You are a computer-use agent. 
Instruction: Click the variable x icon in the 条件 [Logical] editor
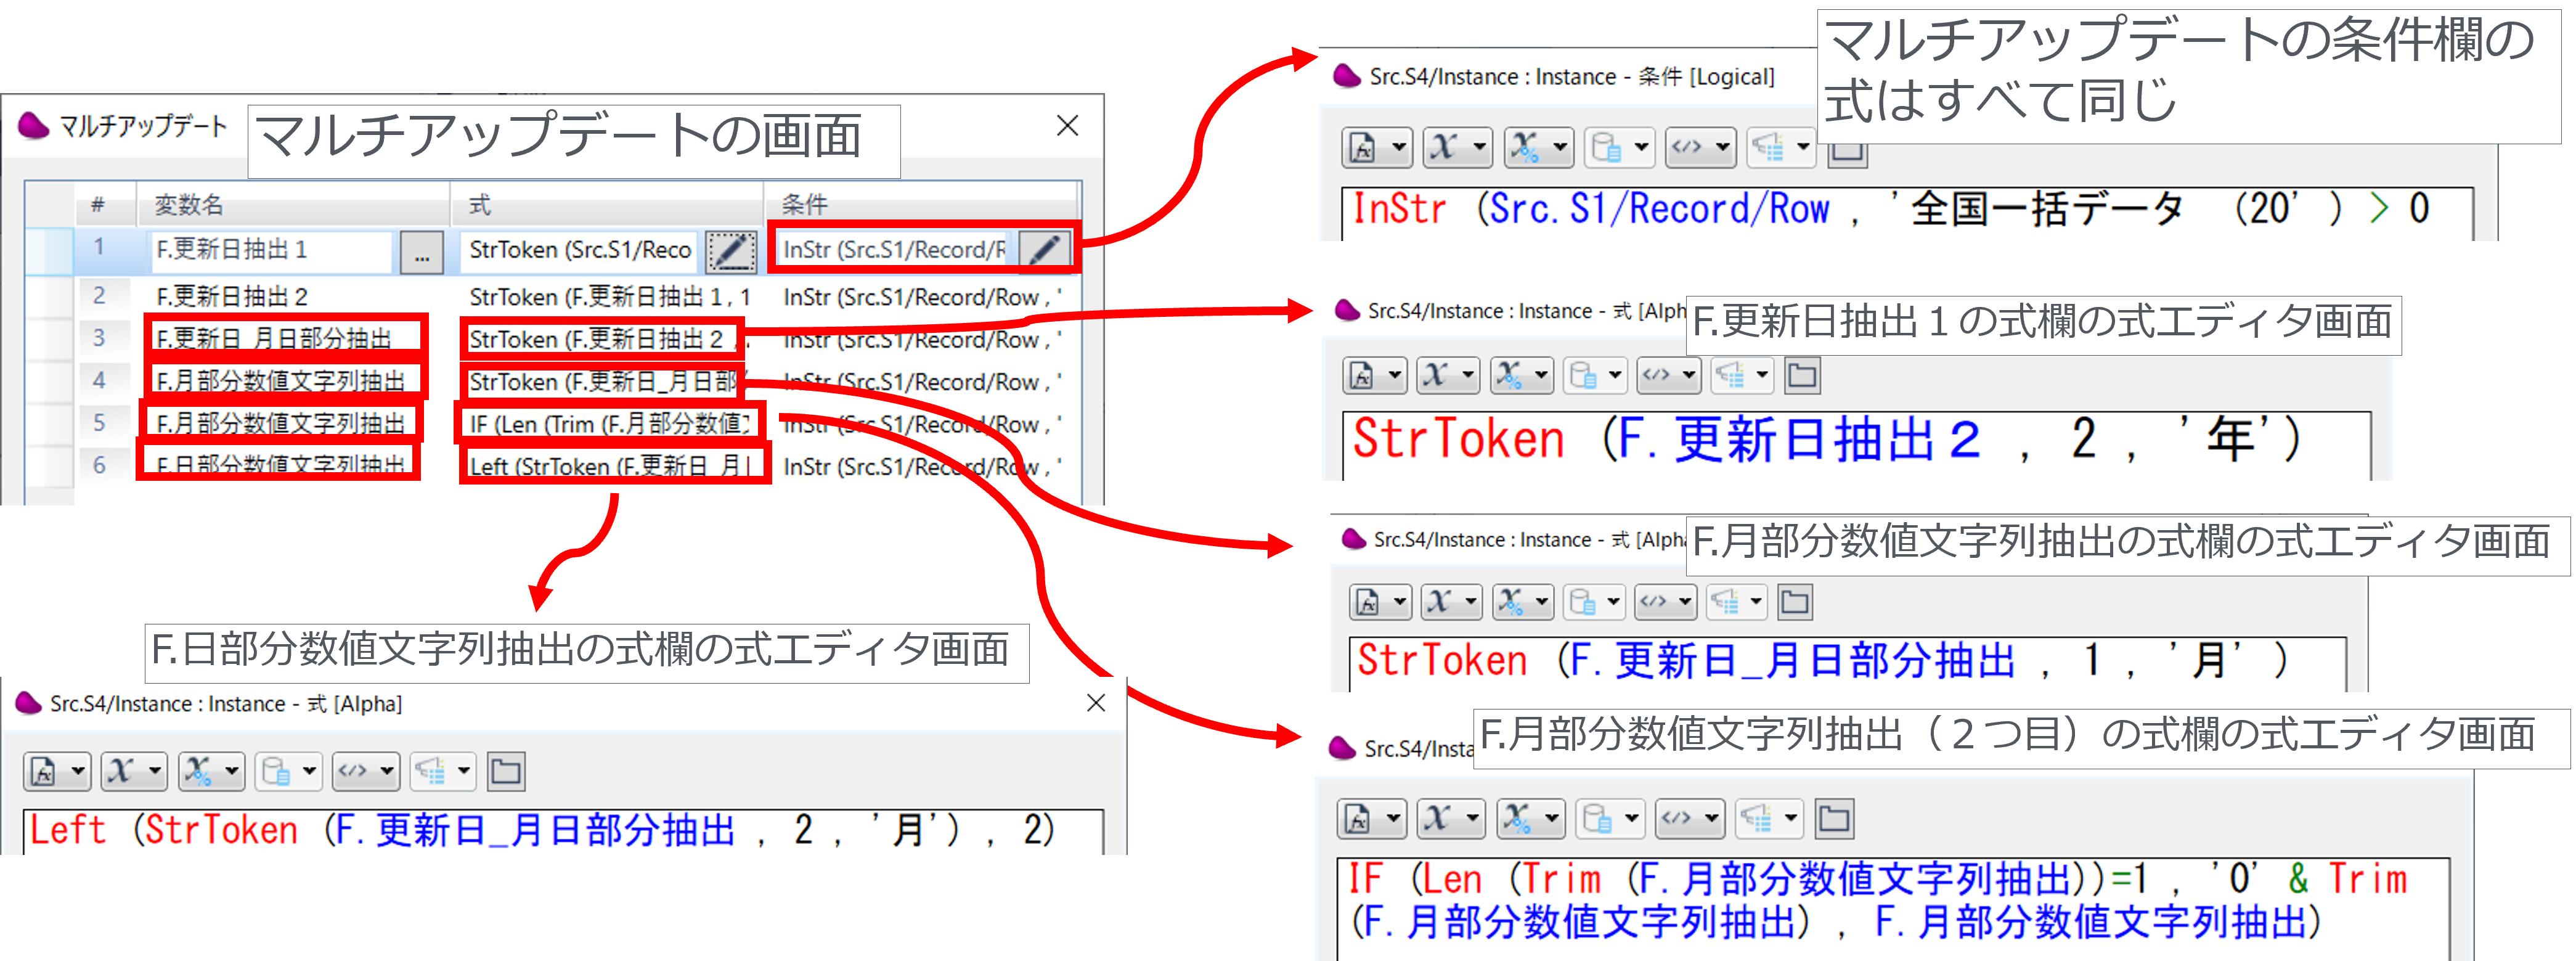1443,148
